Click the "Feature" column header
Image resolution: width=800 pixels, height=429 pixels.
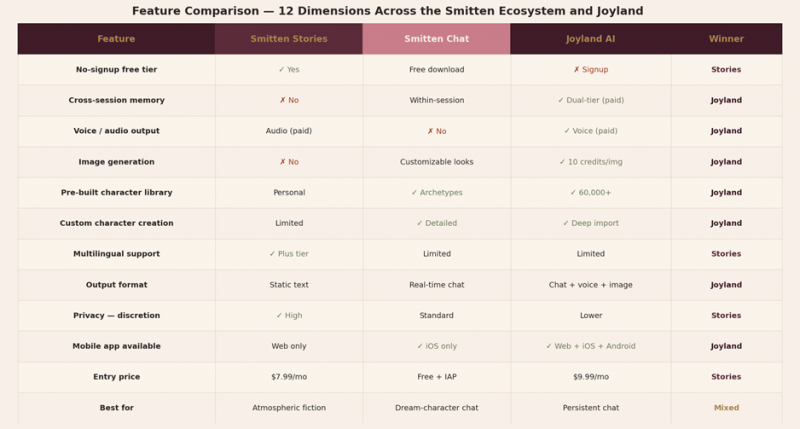116,39
